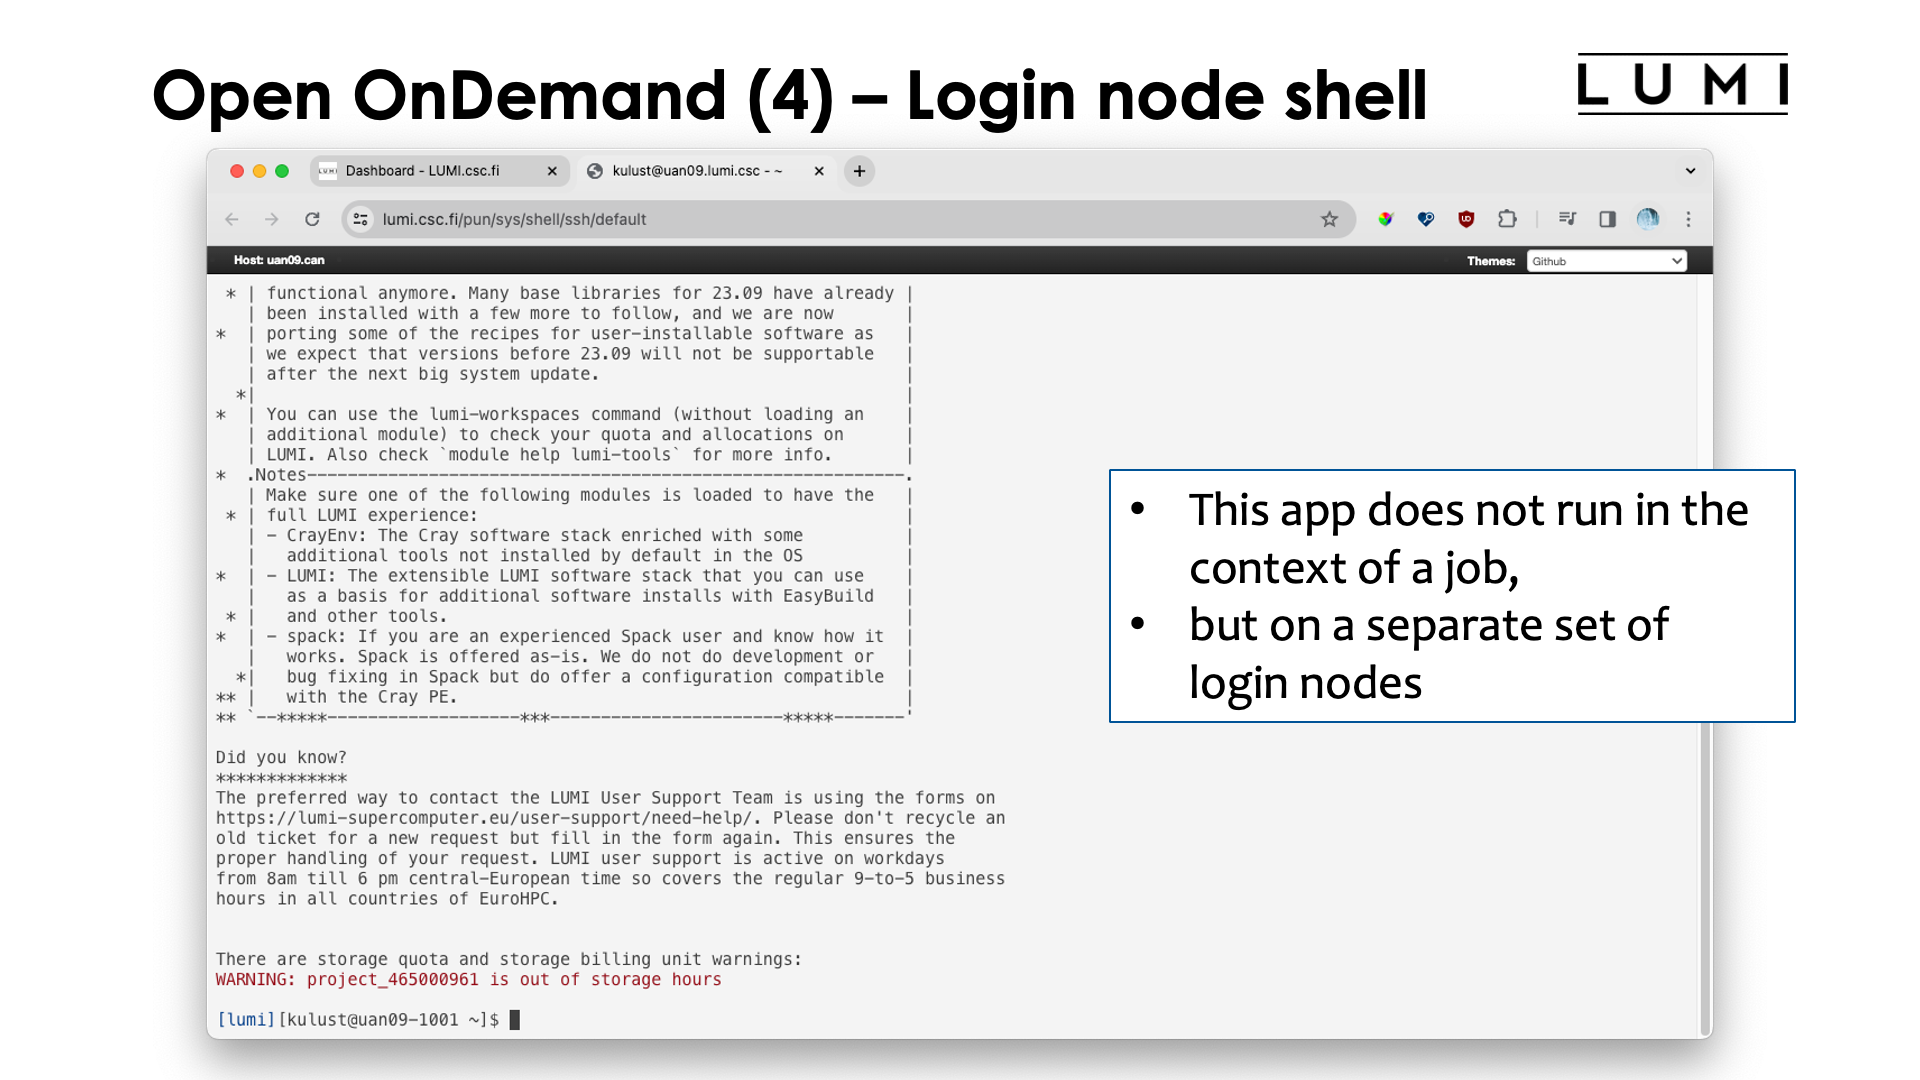Open the Themes dropdown showing Github
The image size is (1920, 1080).
tap(1607, 261)
